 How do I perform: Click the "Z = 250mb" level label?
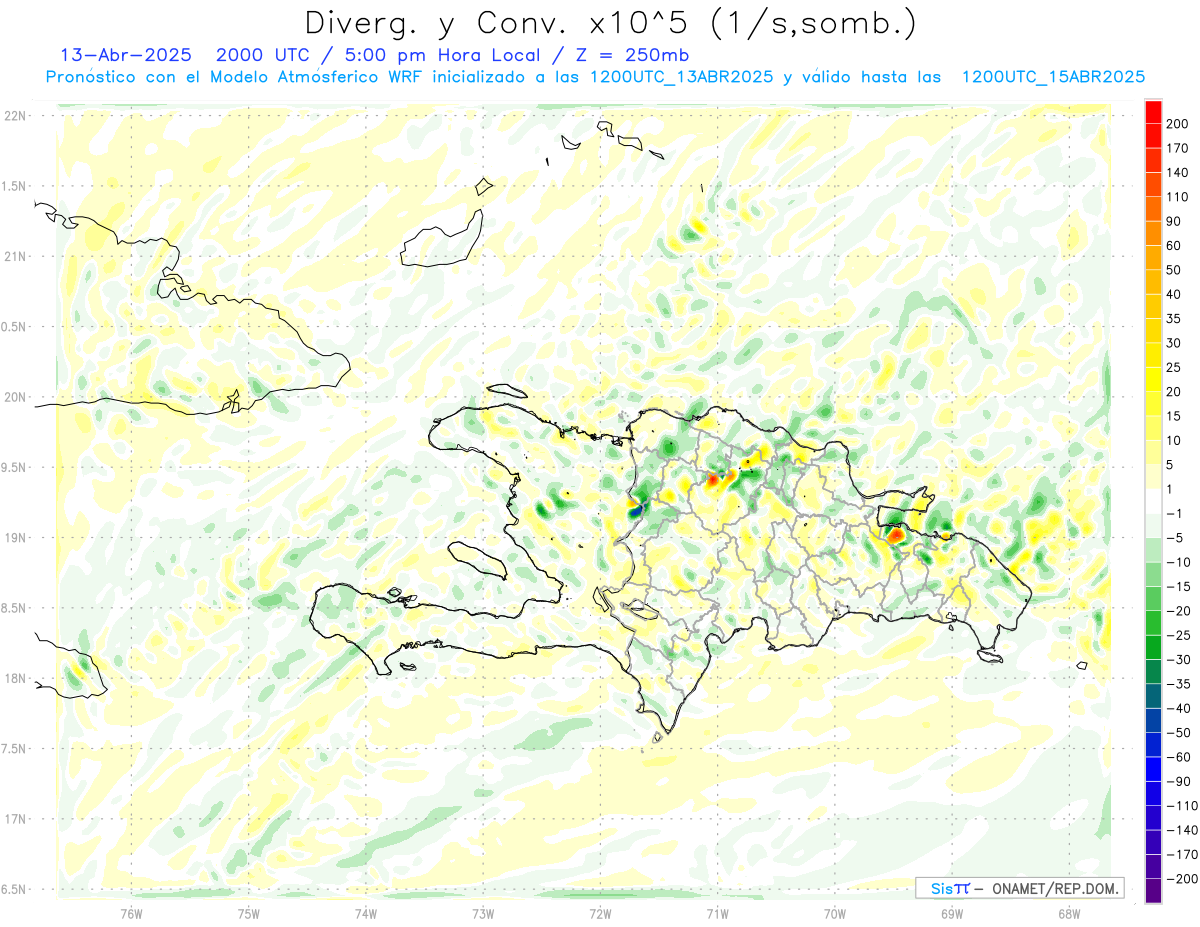coord(635,54)
